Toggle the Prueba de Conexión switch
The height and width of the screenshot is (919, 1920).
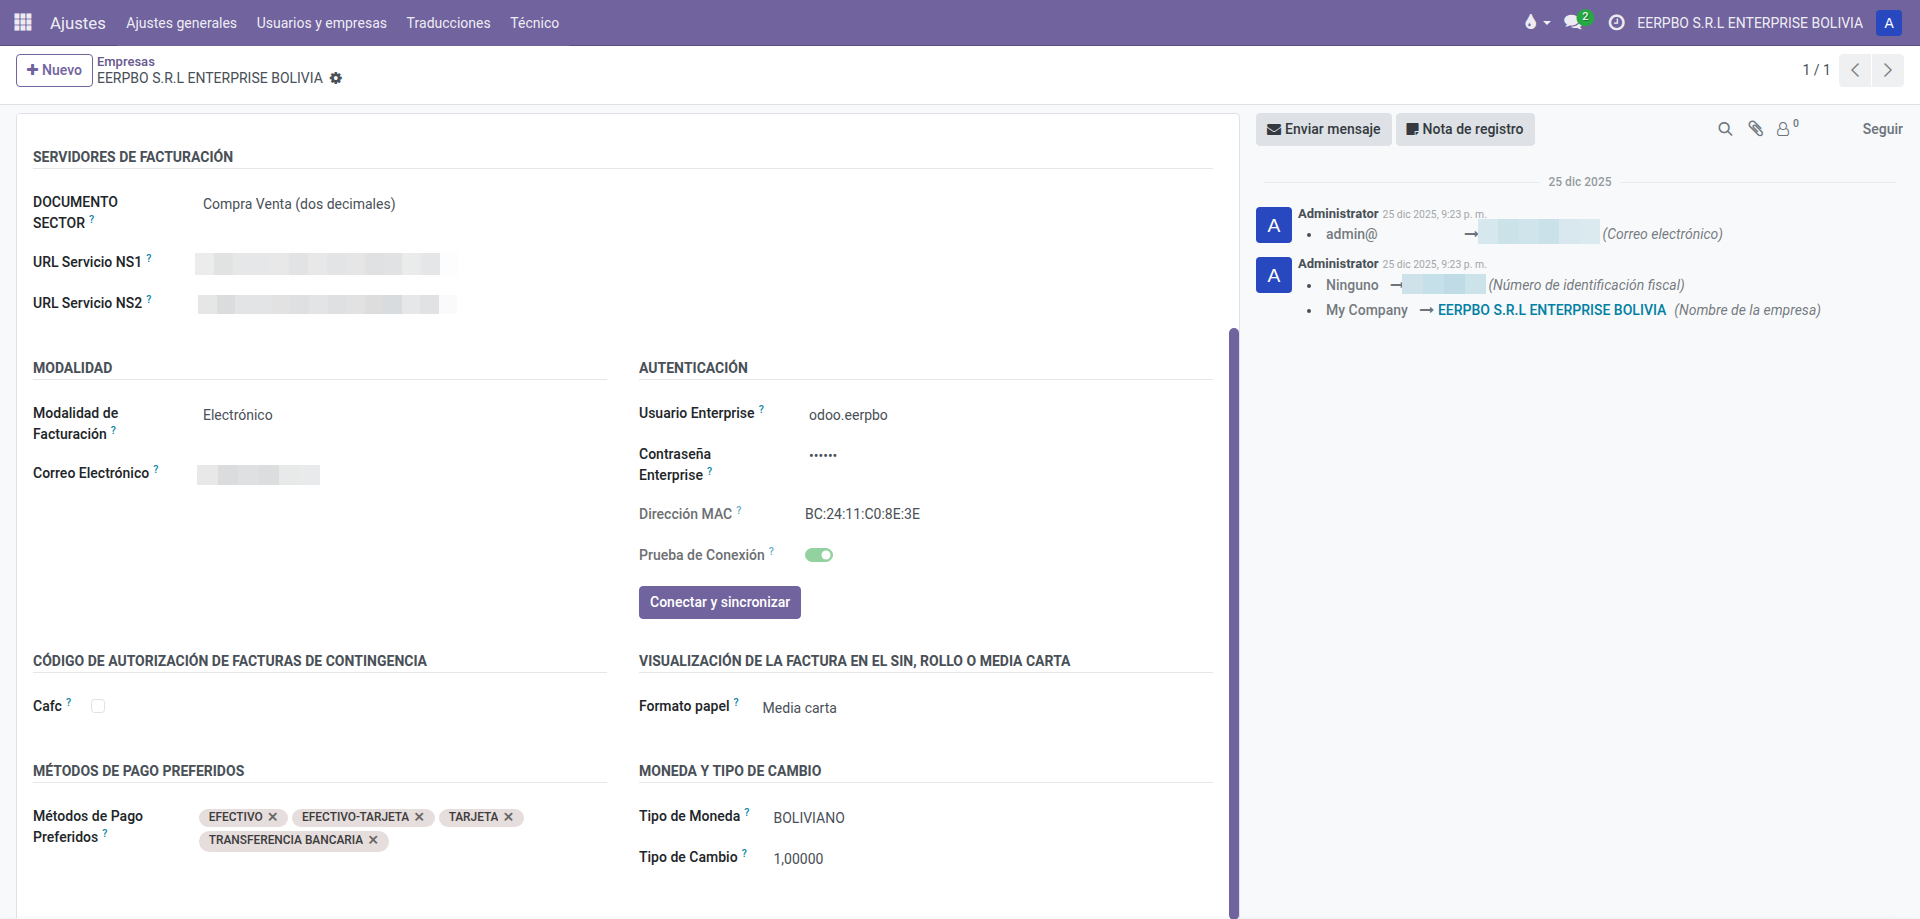point(819,555)
